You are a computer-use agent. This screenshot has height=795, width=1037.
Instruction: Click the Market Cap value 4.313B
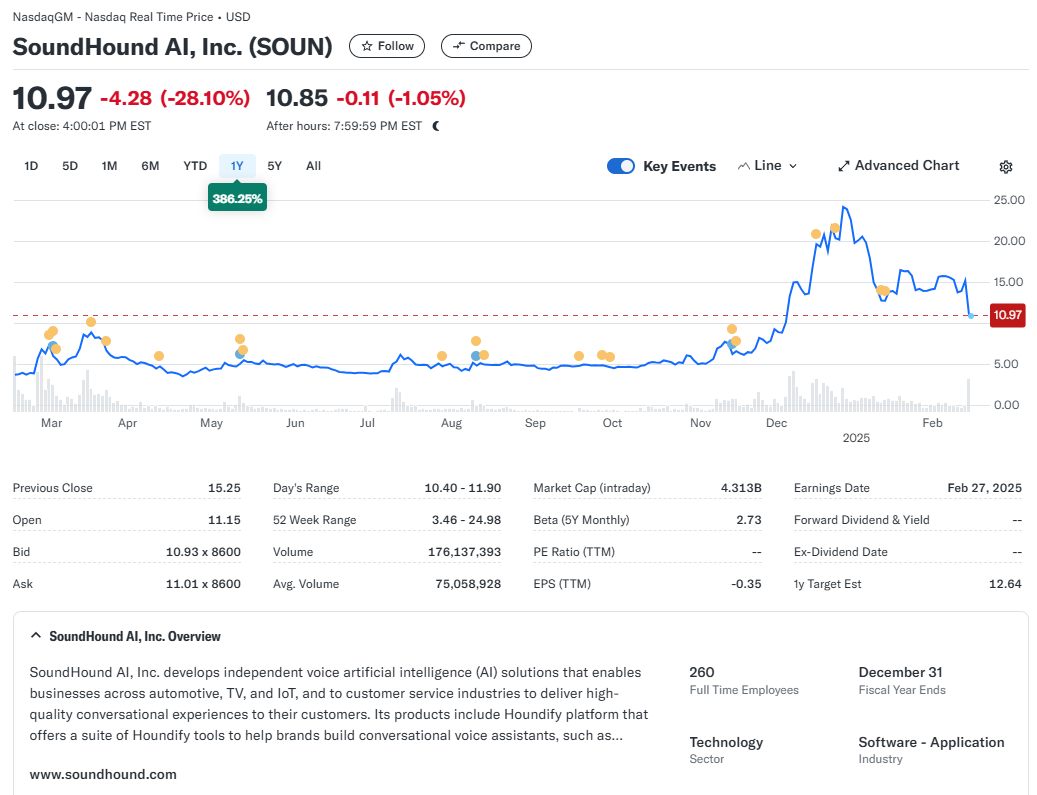(x=741, y=488)
